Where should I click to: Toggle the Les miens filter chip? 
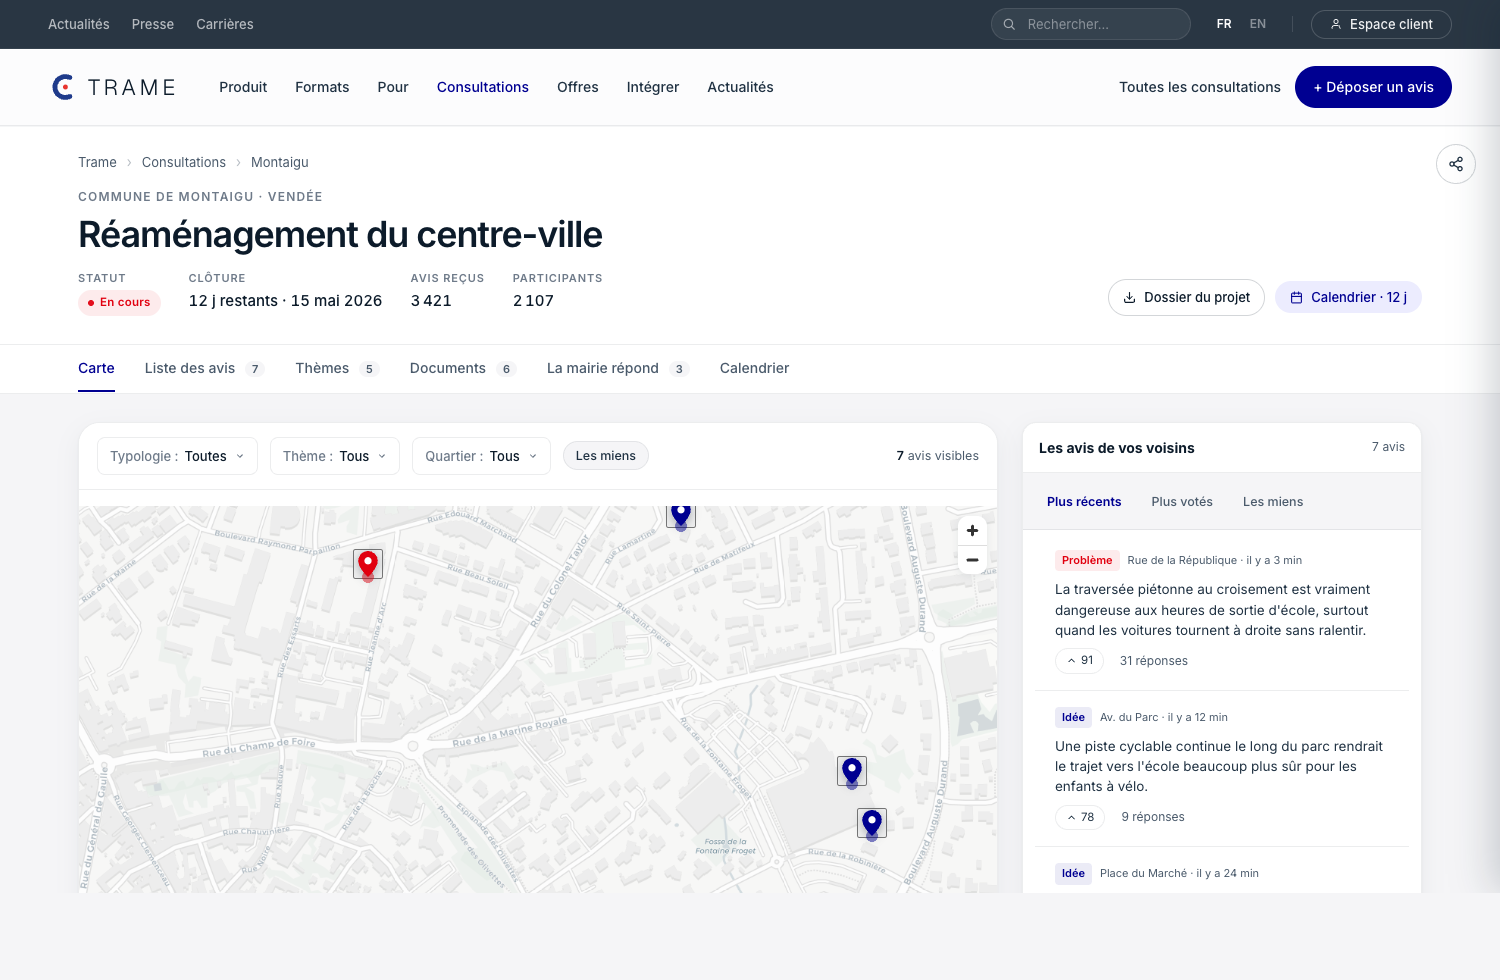[x=606, y=456]
